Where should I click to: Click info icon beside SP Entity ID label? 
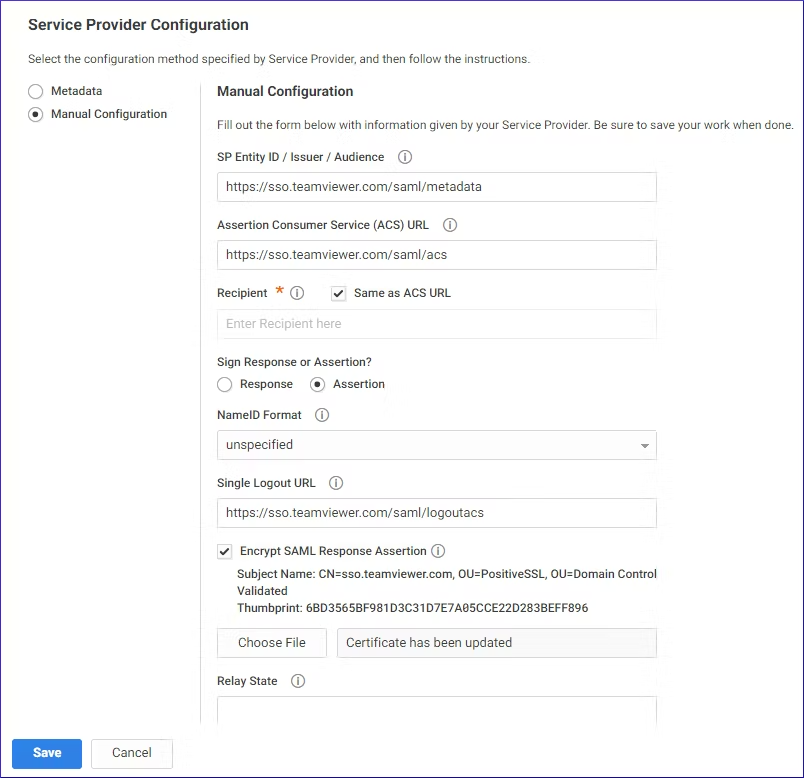click(405, 157)
